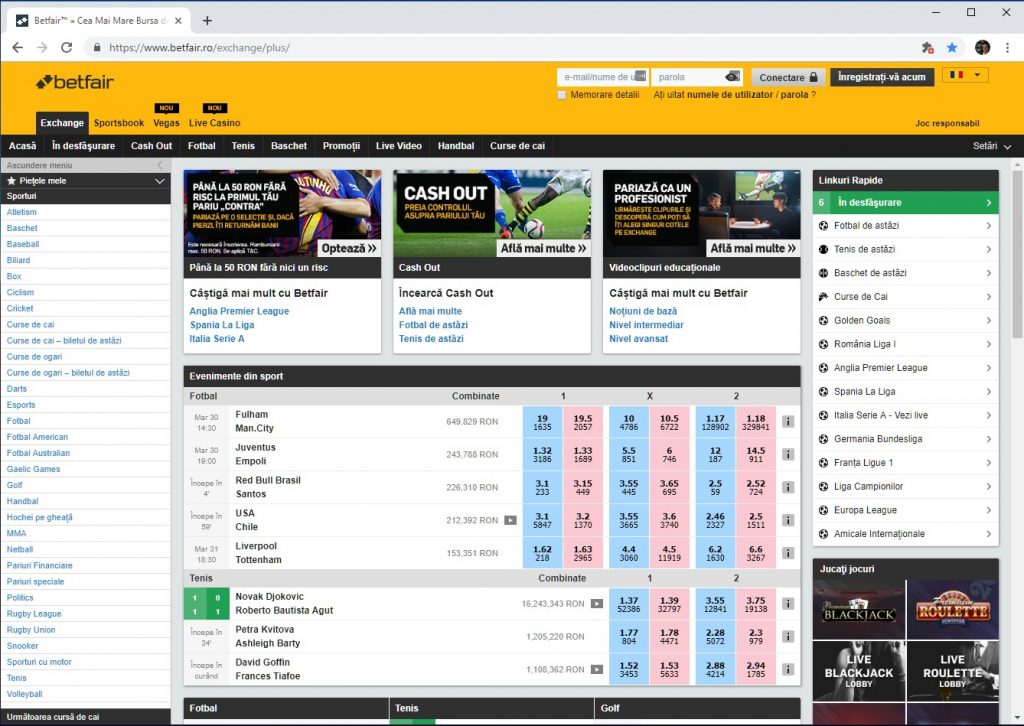Open info for Goffin vs Tiafoe

(788, 669)
